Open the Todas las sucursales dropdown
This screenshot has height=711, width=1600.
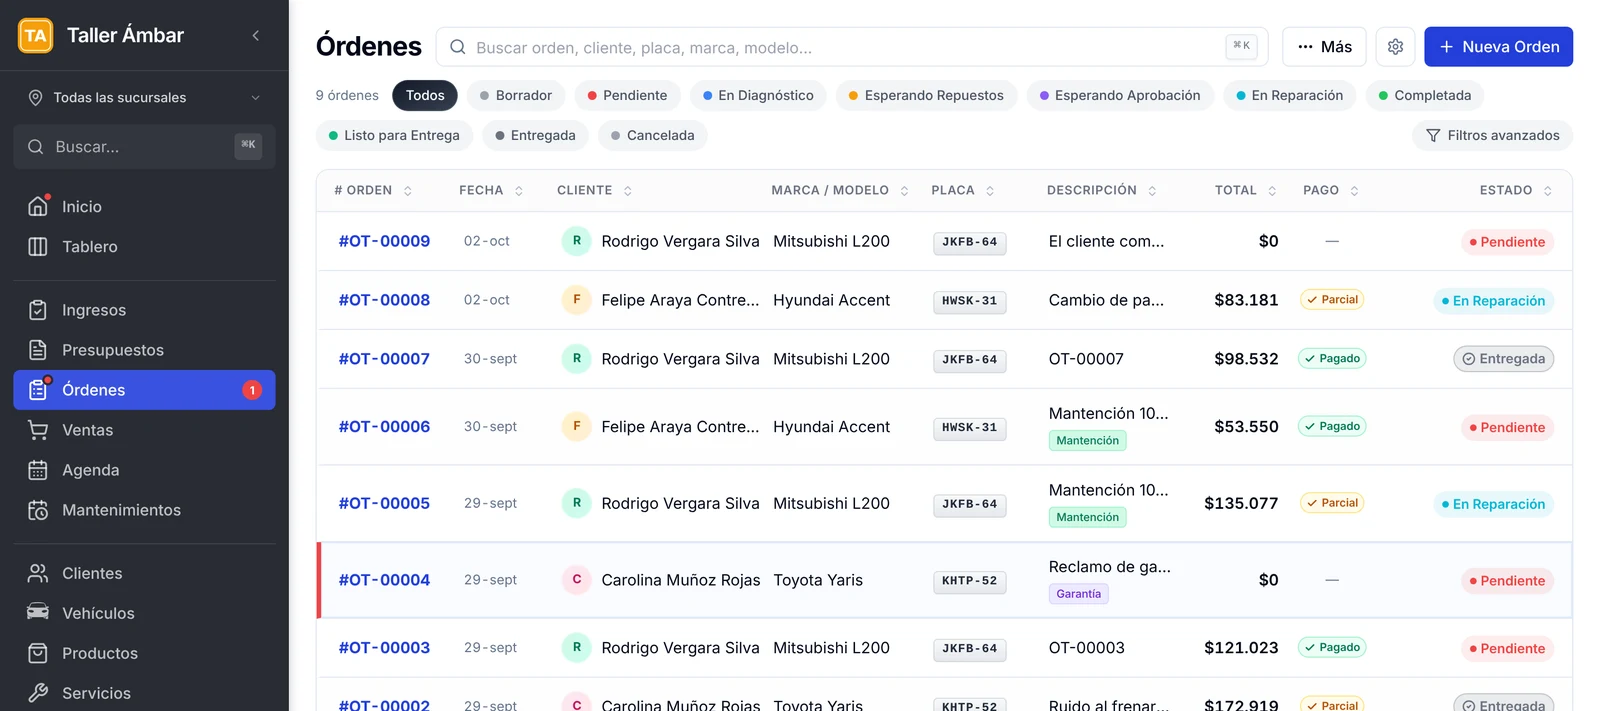[144, 97]
